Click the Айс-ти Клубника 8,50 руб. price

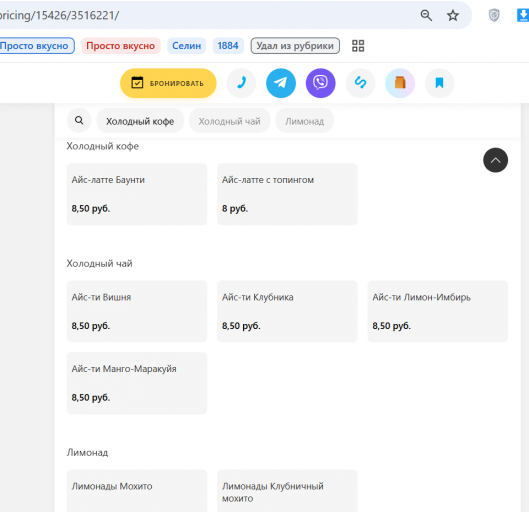click(x=241, y=326)
